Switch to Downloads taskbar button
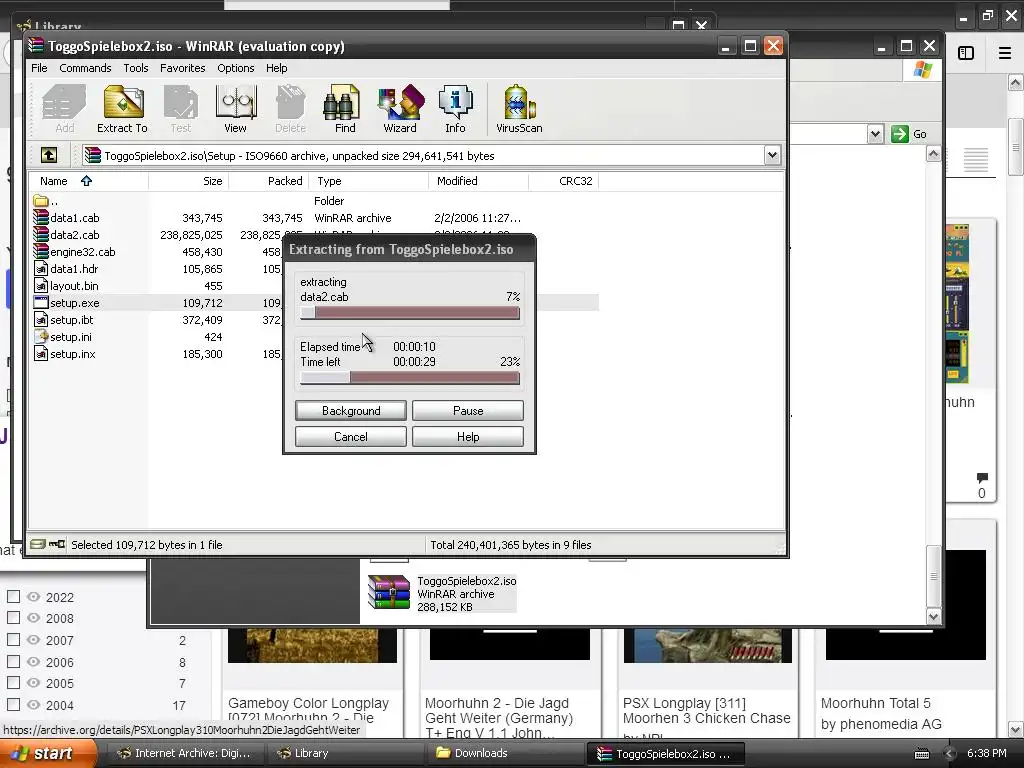The image size is (1024, 768). (x=505, y=753)
